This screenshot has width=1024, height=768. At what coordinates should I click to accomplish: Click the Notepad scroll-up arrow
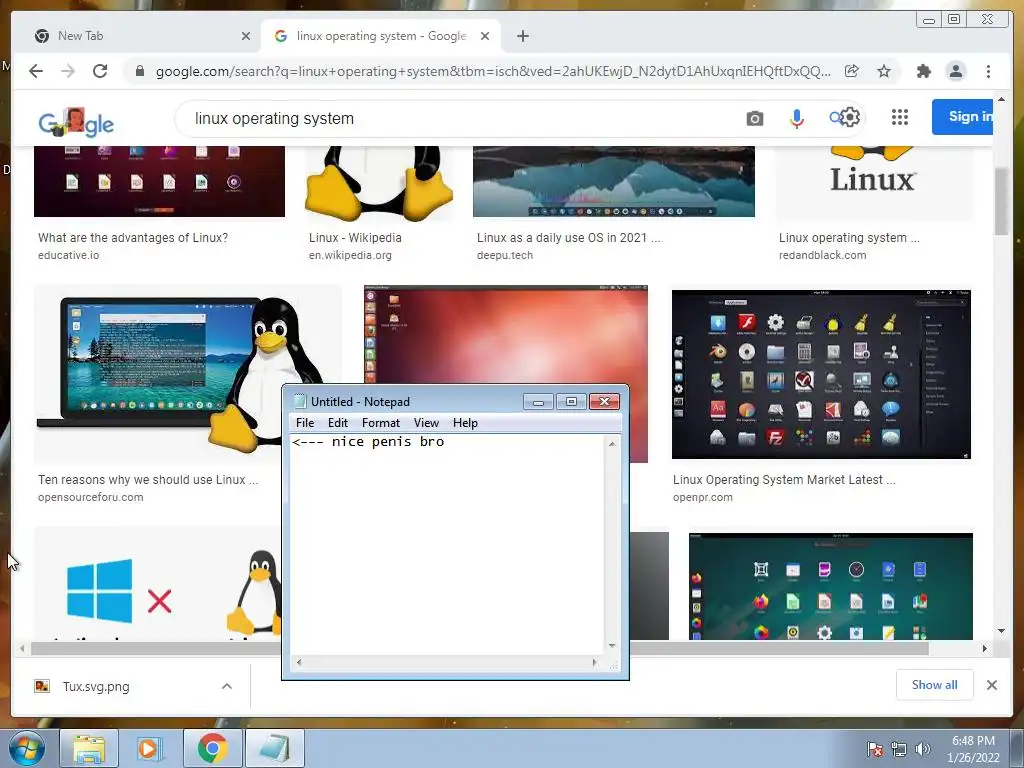point(612,443)
